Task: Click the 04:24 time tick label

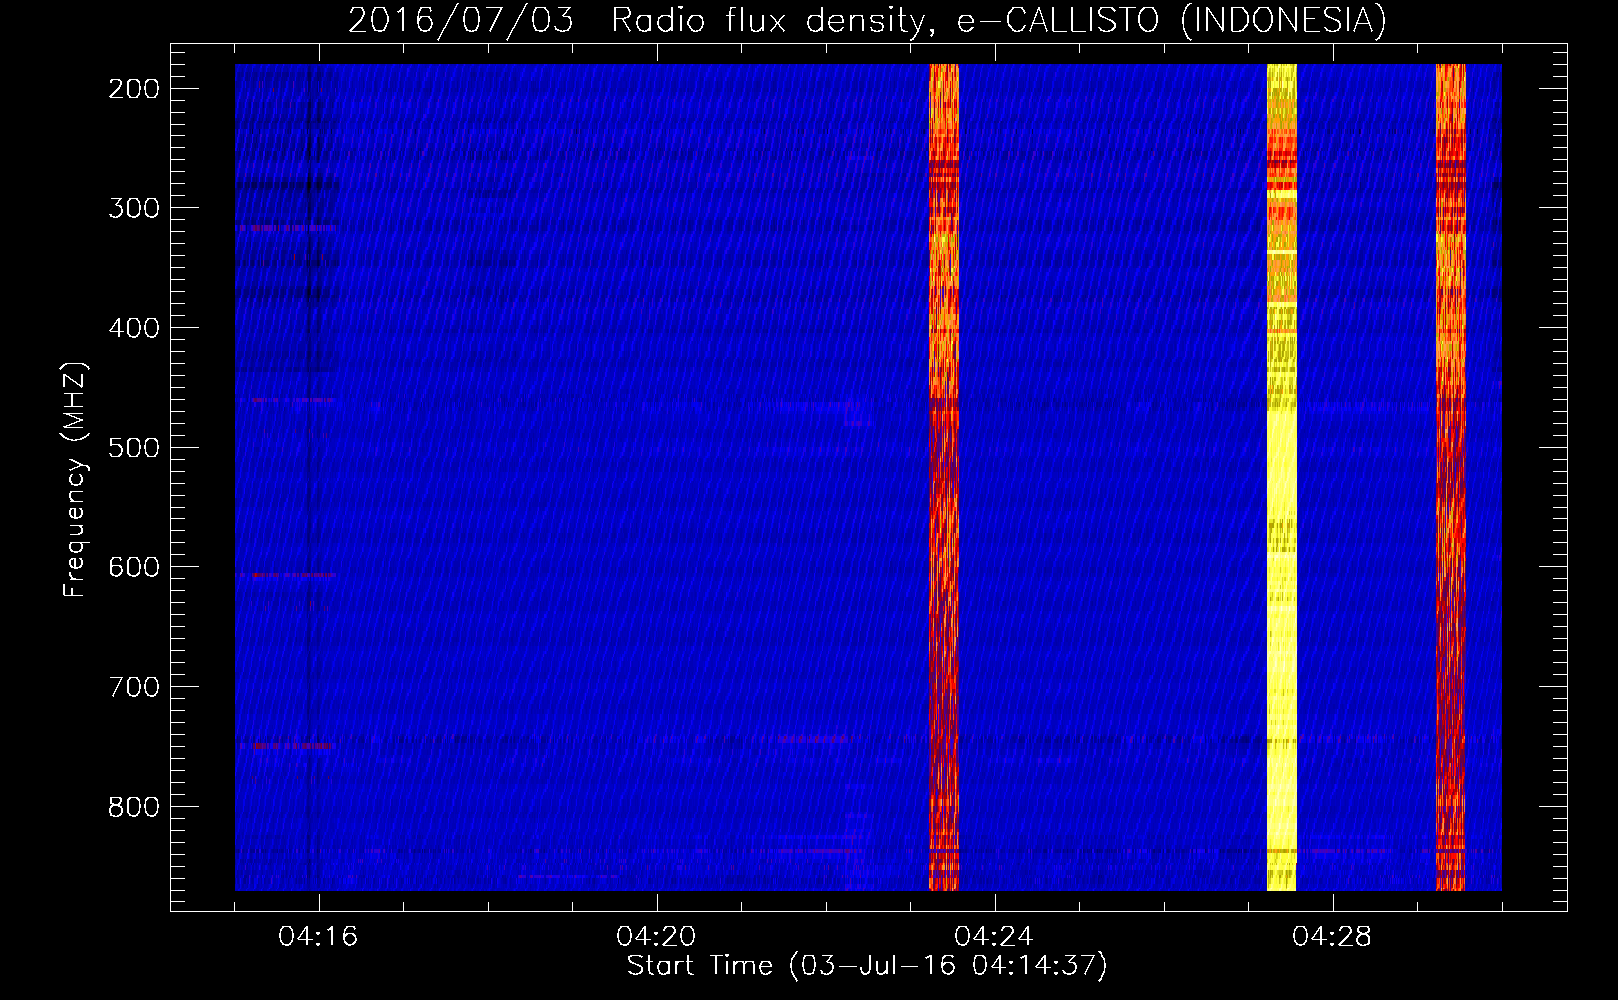Action: click(x=994, y=937)
